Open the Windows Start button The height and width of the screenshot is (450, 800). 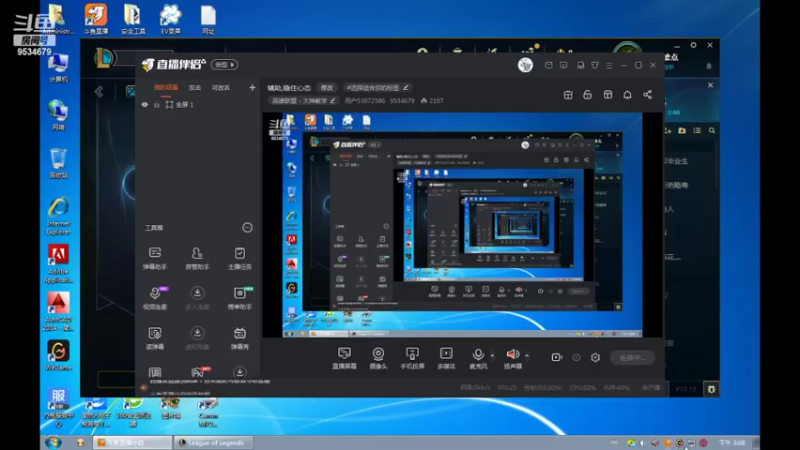click(x=54, y=442)
